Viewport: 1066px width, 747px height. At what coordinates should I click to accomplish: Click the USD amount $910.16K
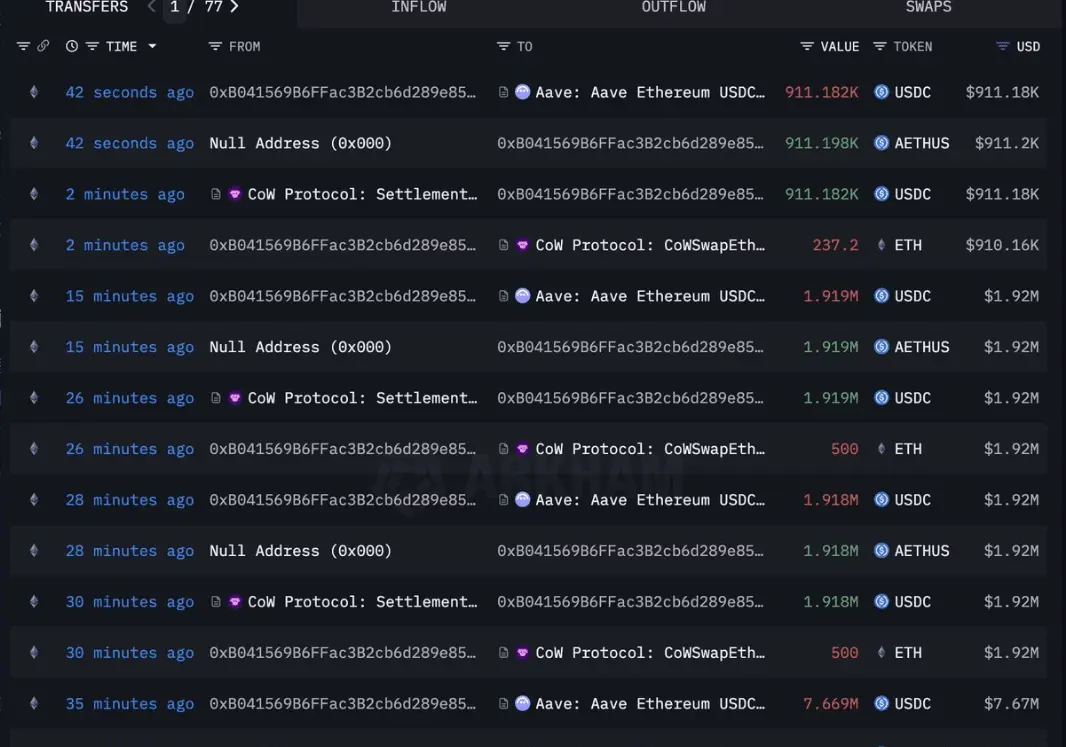(1002, 245)
